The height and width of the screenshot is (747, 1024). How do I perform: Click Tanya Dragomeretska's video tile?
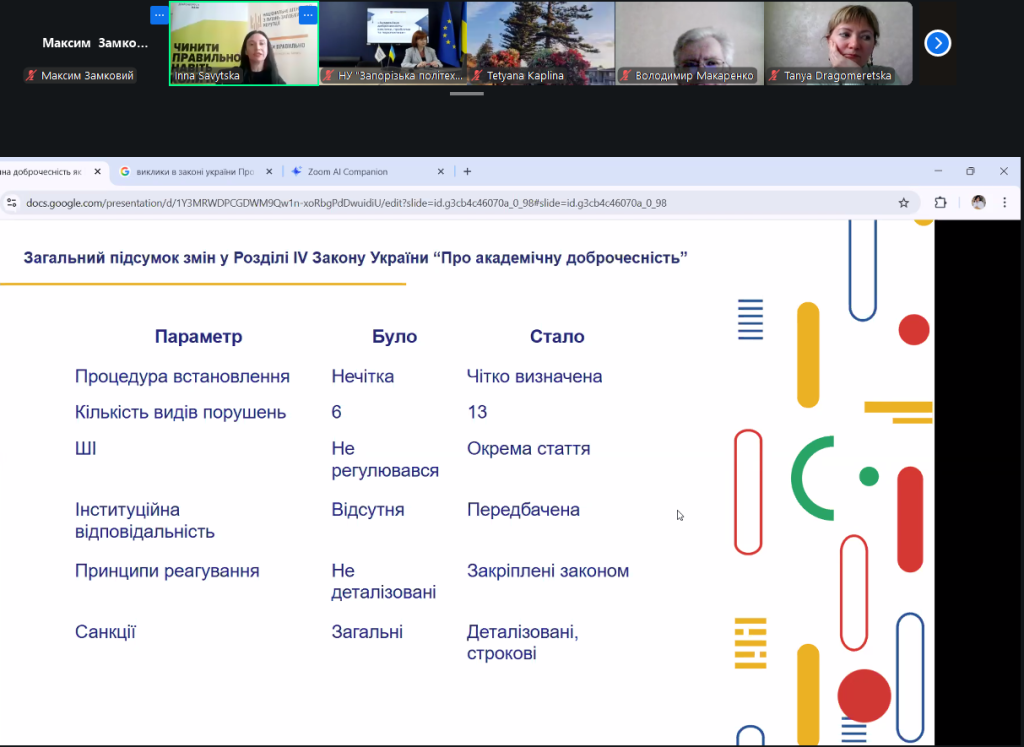838,43
